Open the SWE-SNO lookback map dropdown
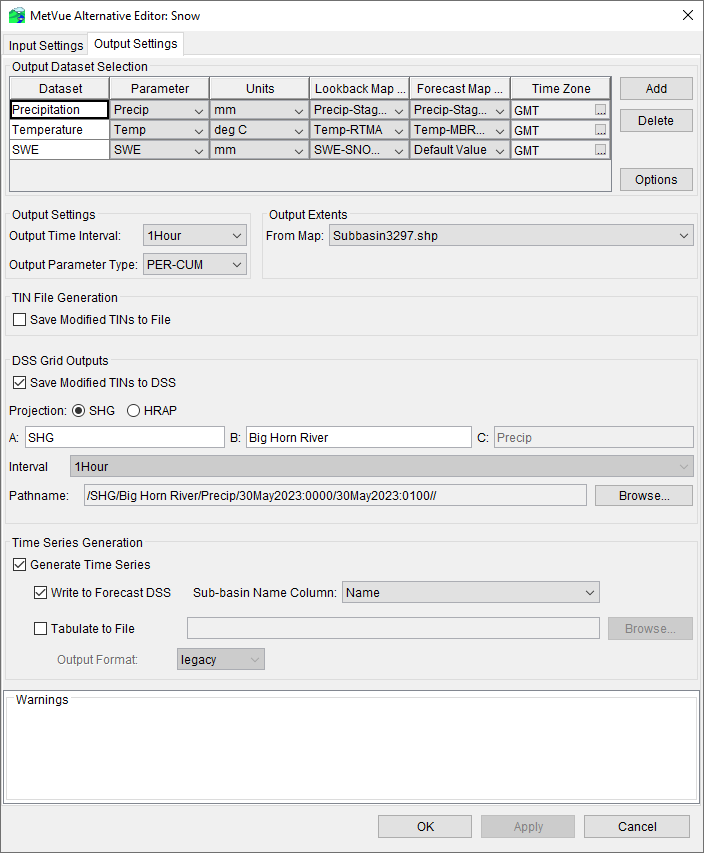The width and height of the screenshot is (704, 853). [x=360, y=150]
